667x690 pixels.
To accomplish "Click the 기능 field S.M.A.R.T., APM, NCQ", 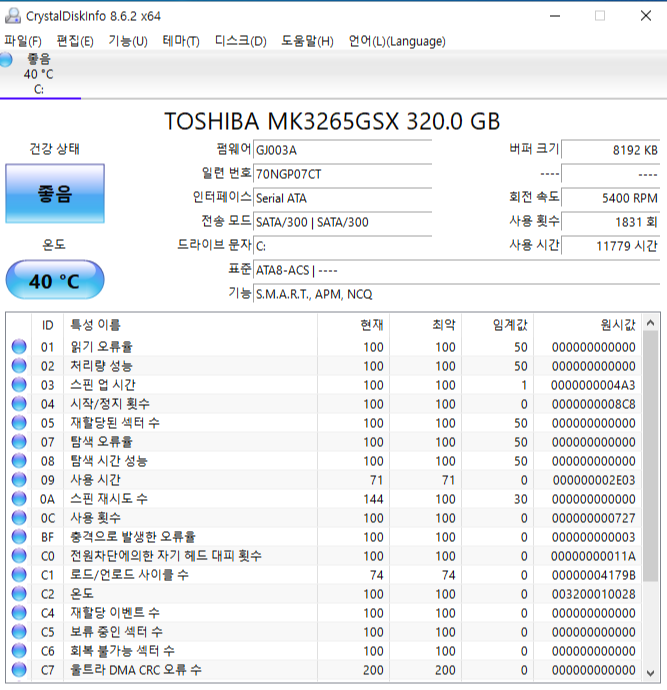I will click(457, 294).
